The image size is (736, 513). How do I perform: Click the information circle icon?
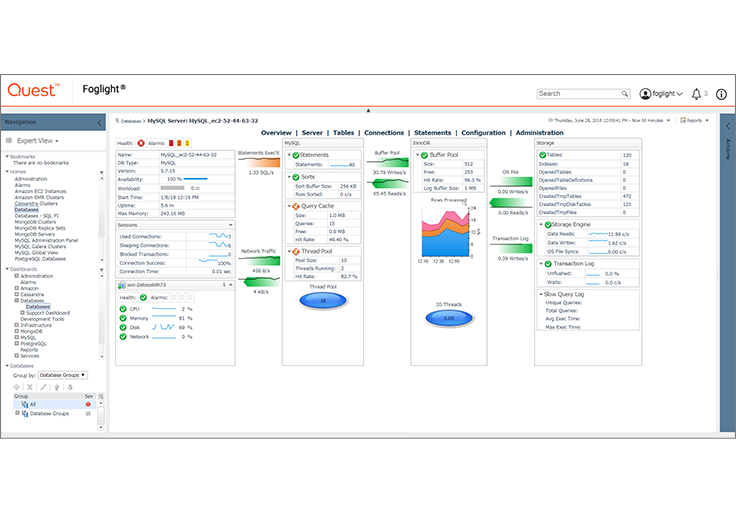(x=721, y=94)
